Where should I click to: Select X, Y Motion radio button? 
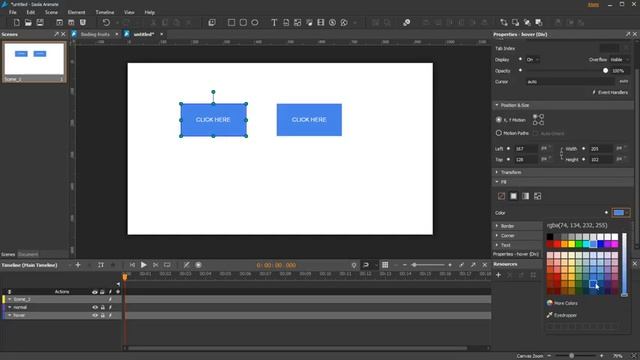[x=499, y=120]
